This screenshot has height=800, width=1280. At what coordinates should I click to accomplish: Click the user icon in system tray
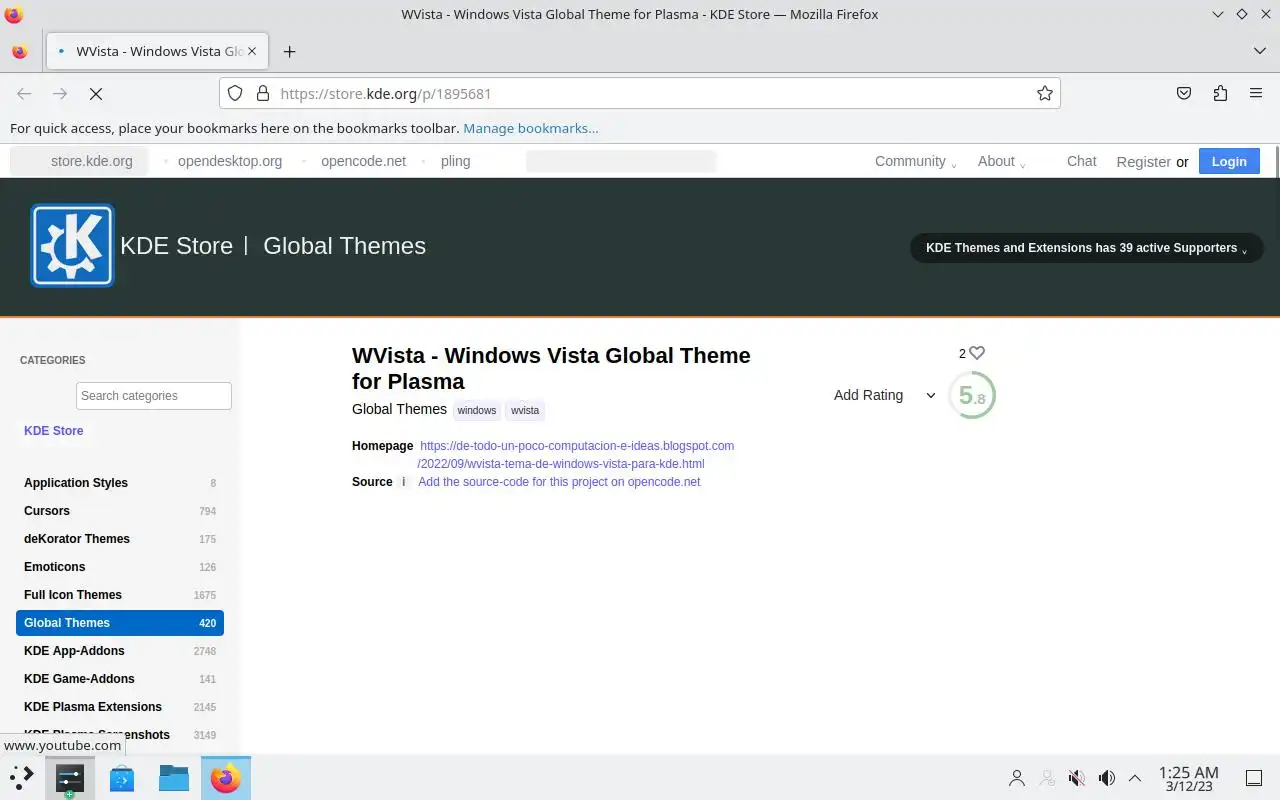1017,777
